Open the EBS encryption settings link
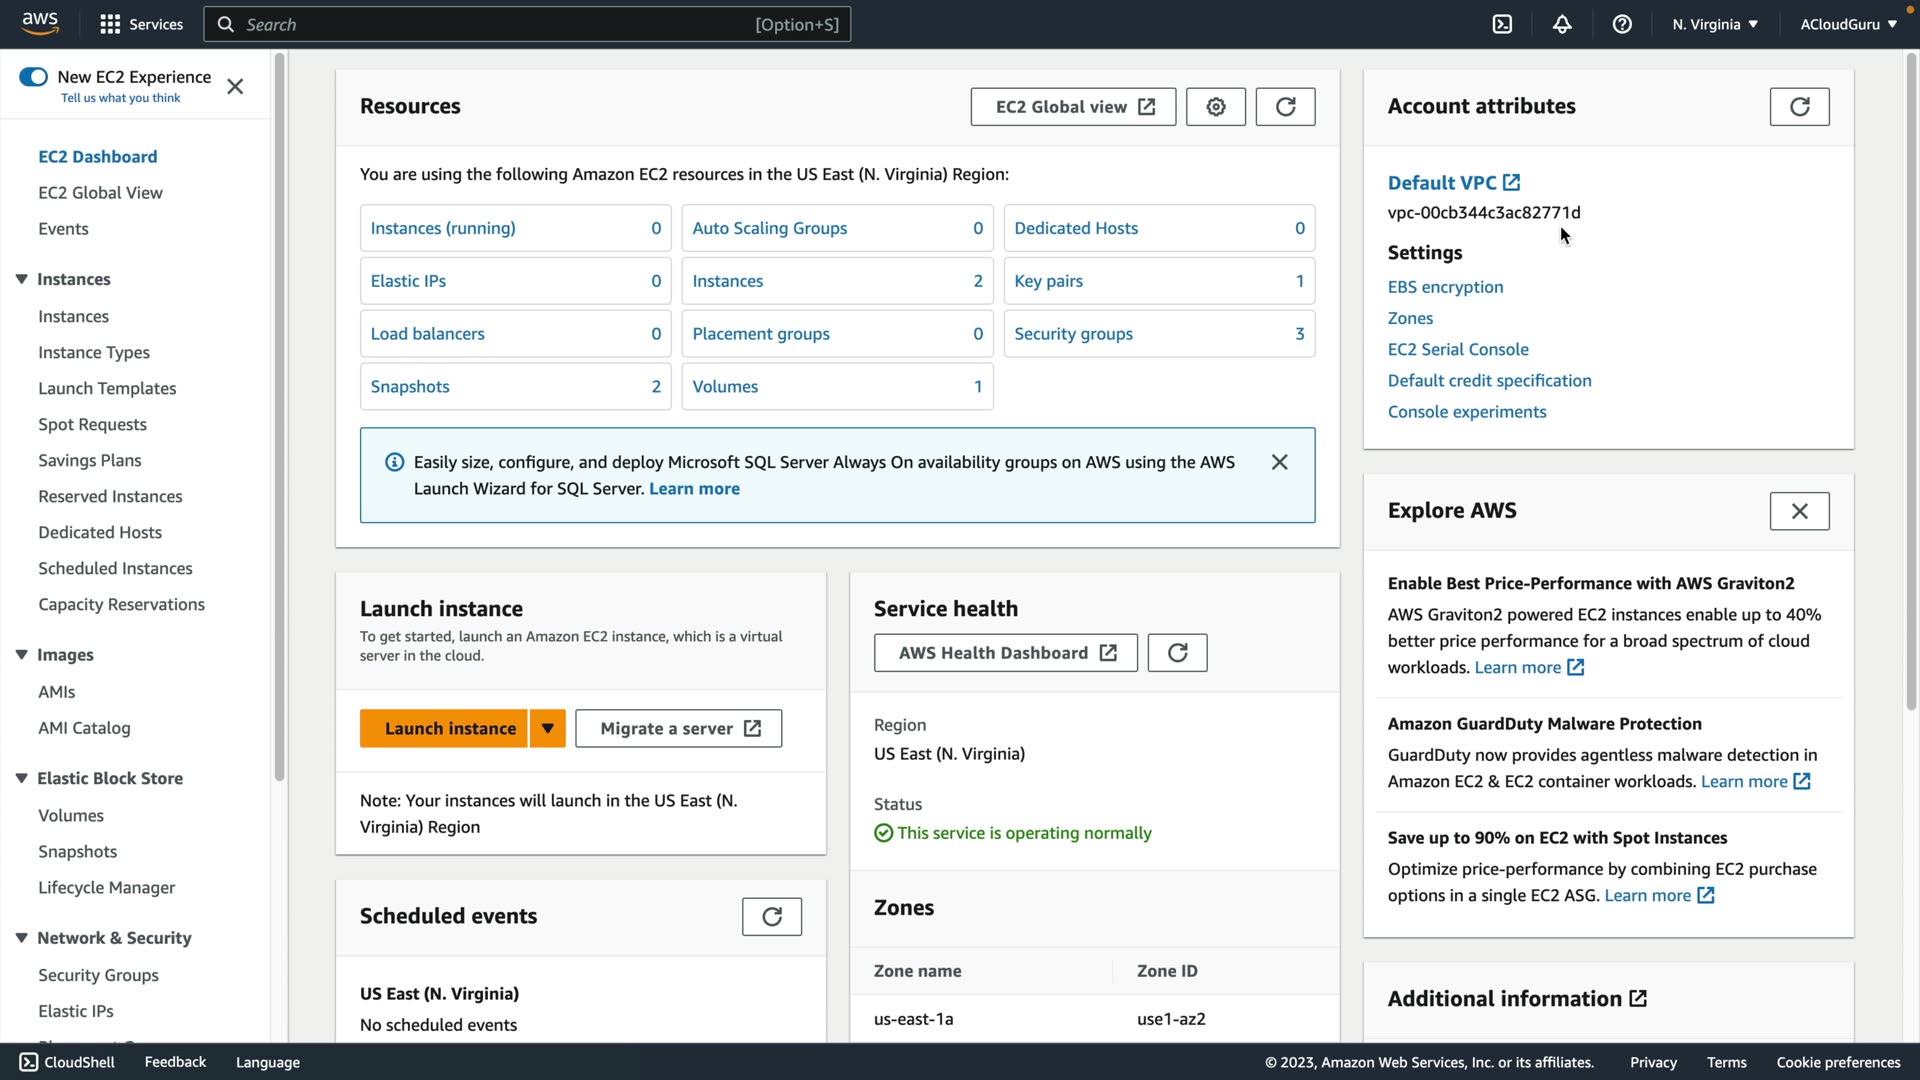 point(1445,287)
